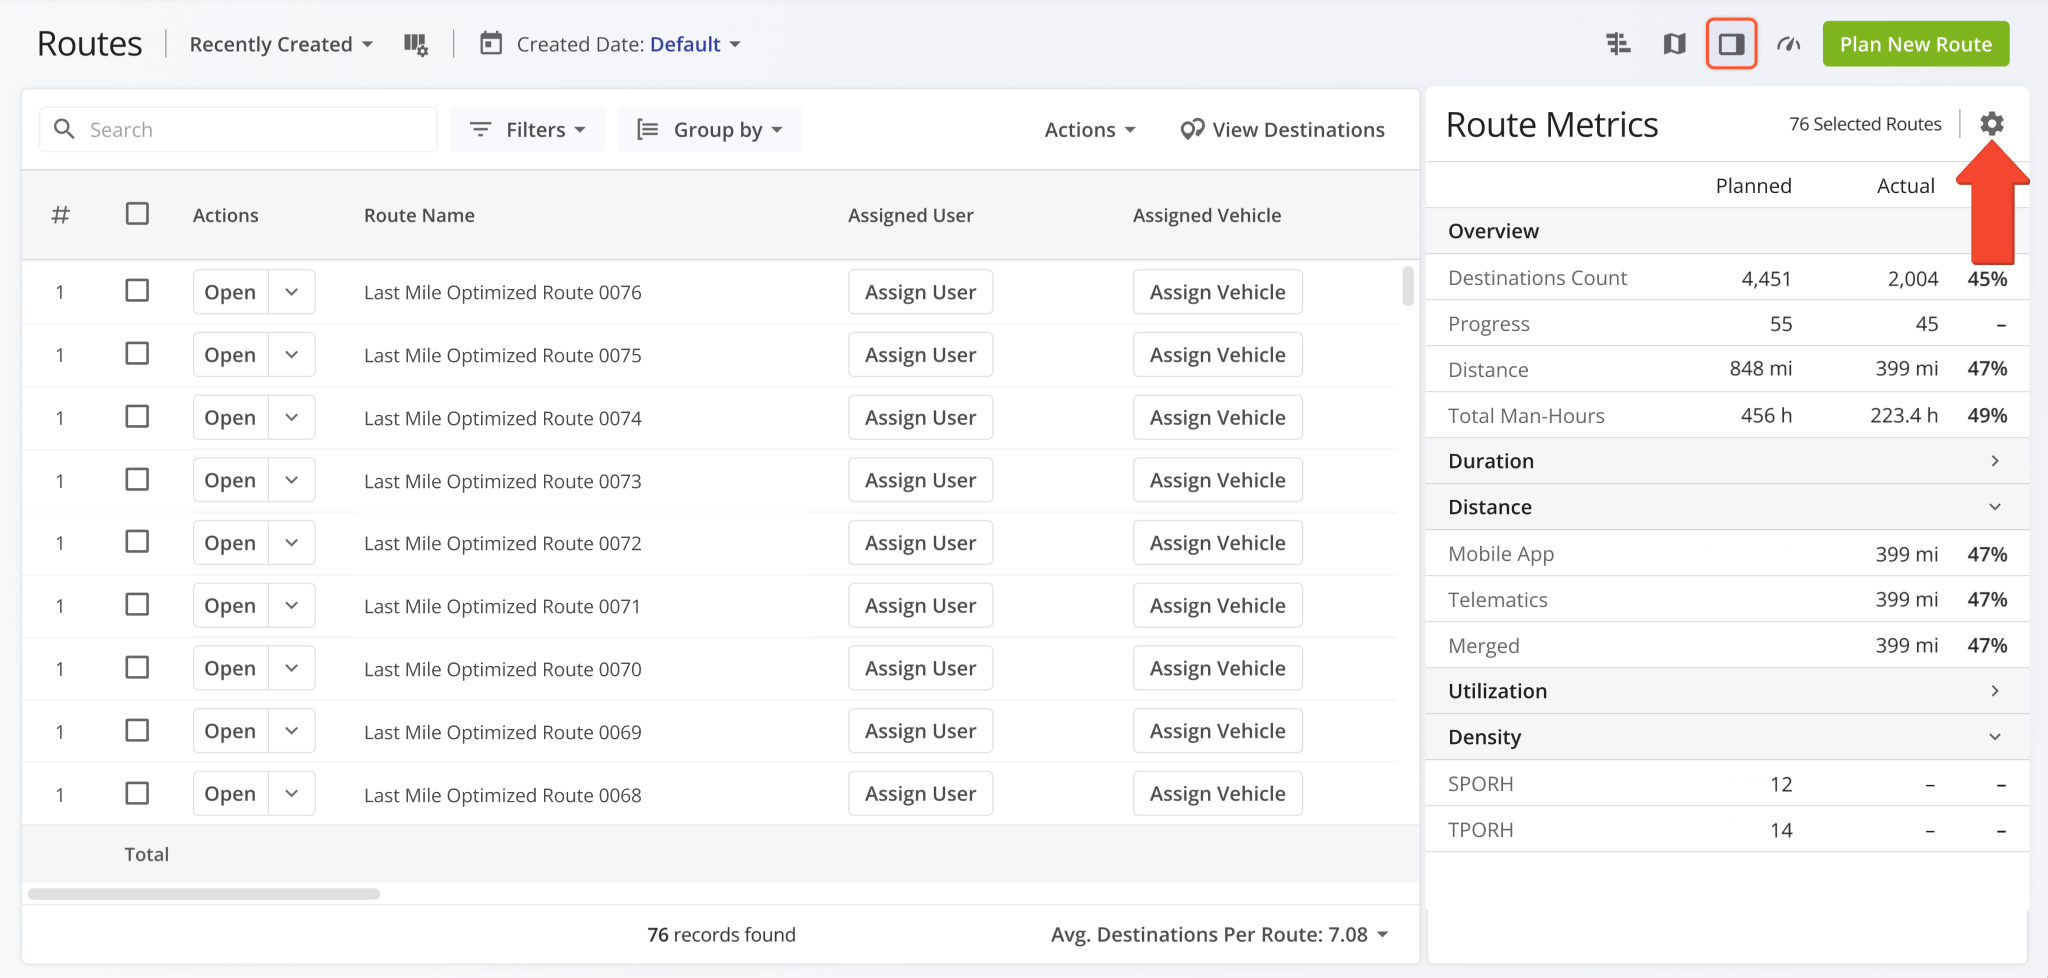Open Route Metrics settings gear
This screenshot has width=2048, height=978.
pyautogui.click(x=1992, y=123)
